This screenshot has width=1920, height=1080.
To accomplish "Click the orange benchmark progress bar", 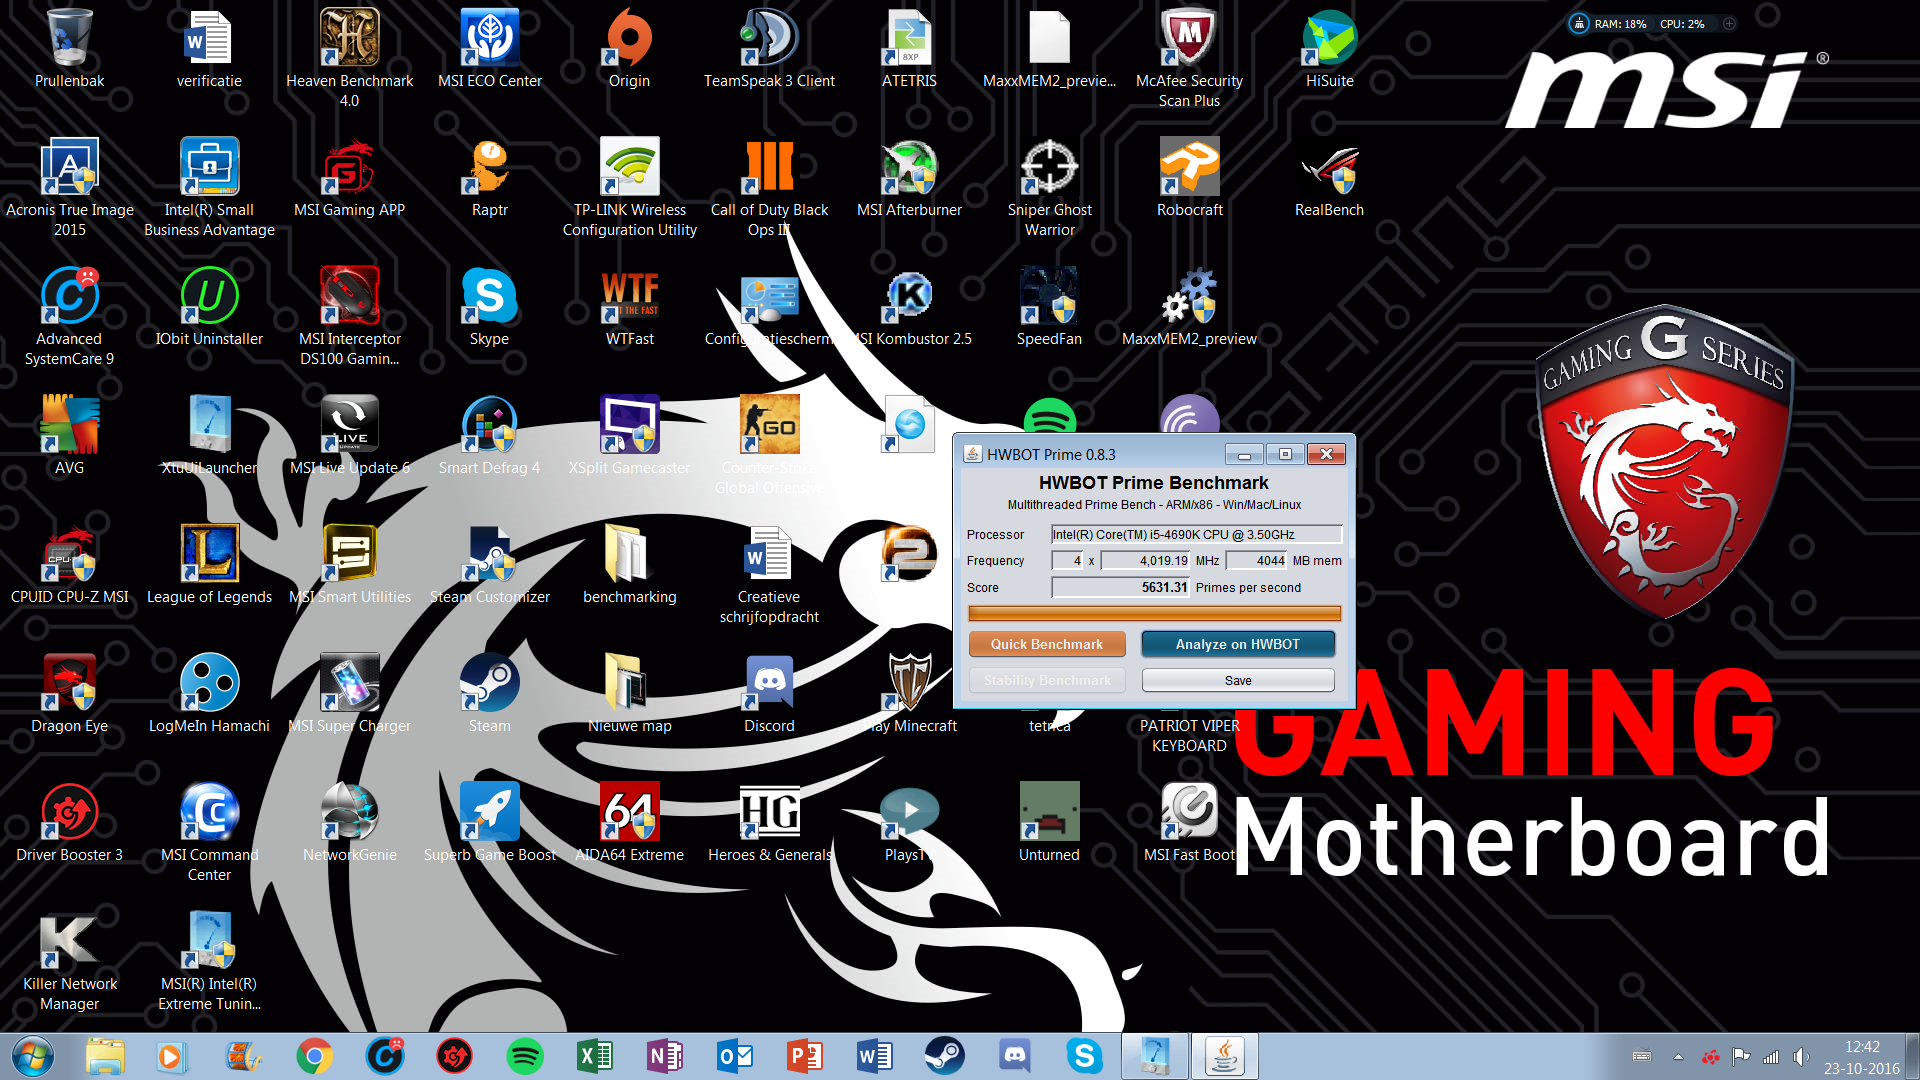I will pos(1154,613).
